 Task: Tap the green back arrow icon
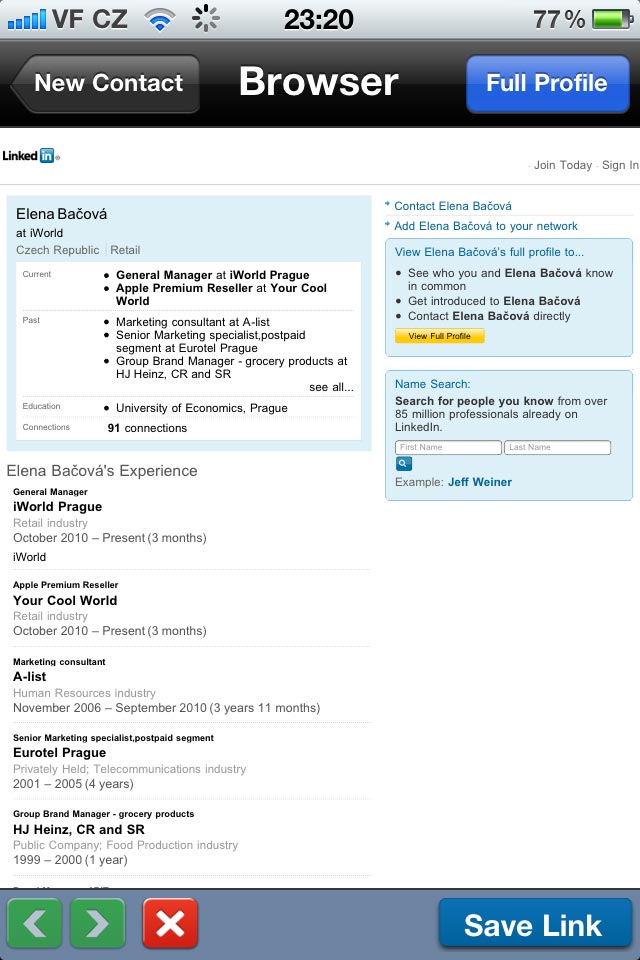34,923
